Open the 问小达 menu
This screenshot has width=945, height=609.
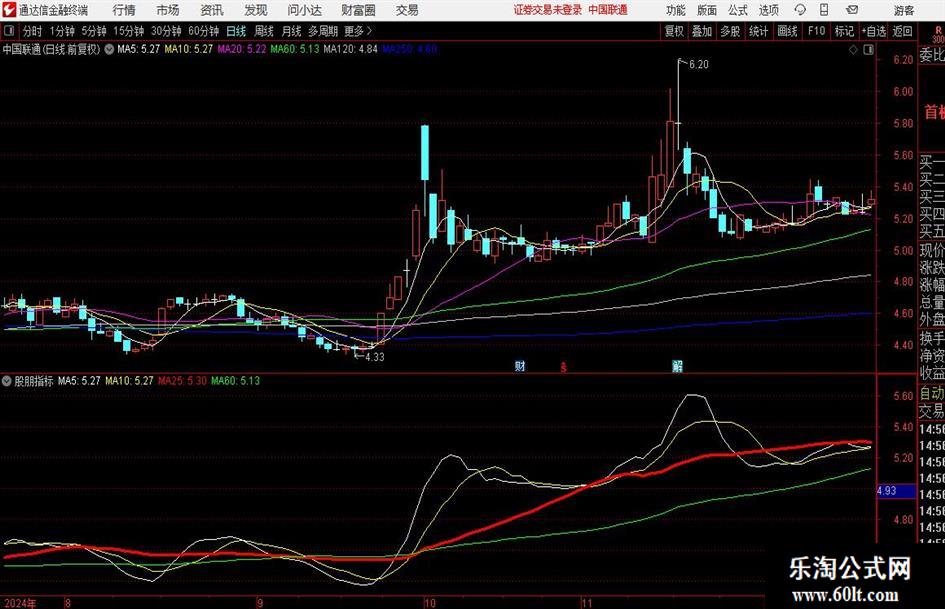click(304, 10)
